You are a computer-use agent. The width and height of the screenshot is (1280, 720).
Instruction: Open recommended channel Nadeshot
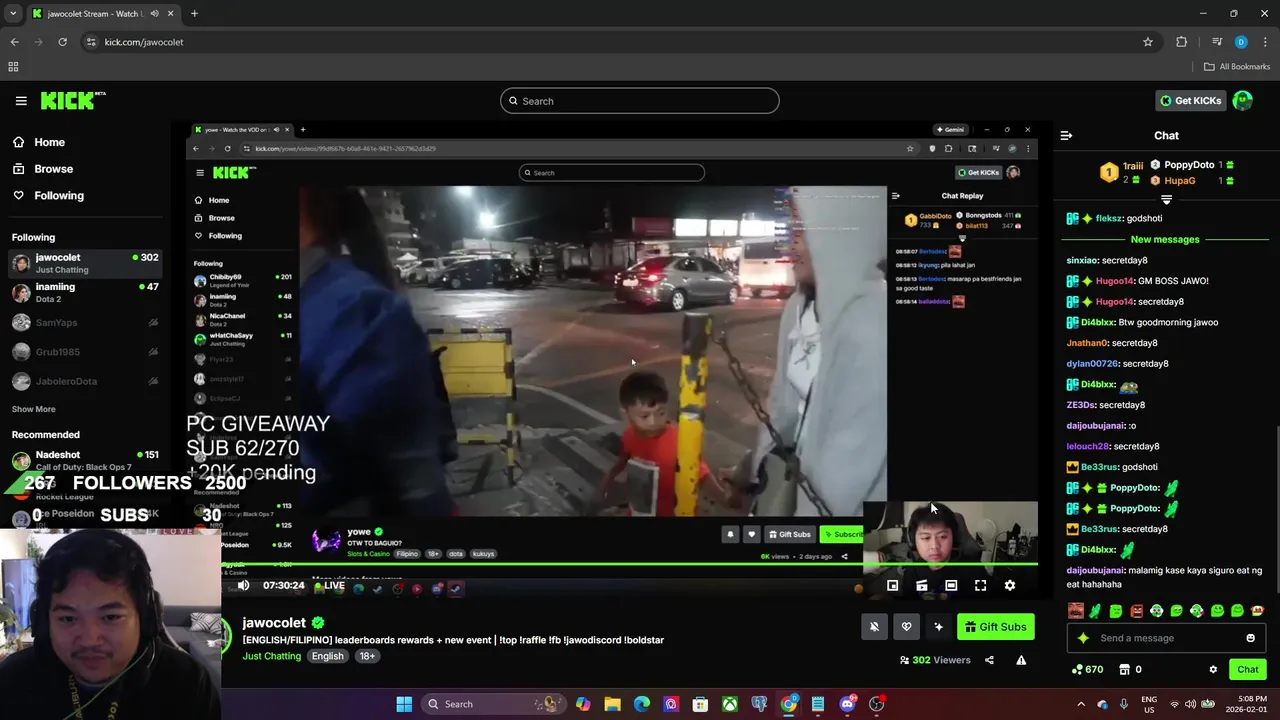(85, 460)
